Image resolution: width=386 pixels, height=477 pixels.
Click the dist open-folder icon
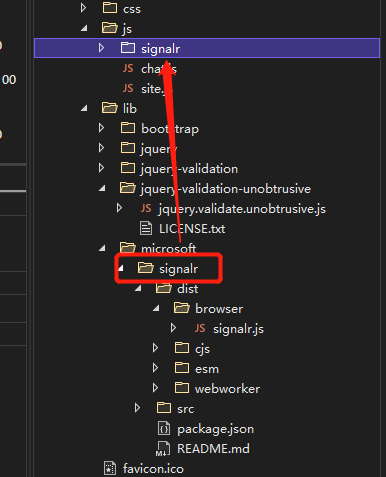pyautogui.click(x=164, y=288)
